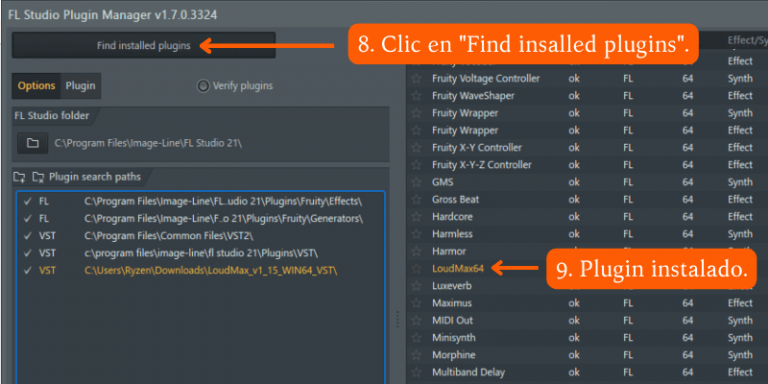Uncheck the Fruity\Effects search path

(27, 201)
